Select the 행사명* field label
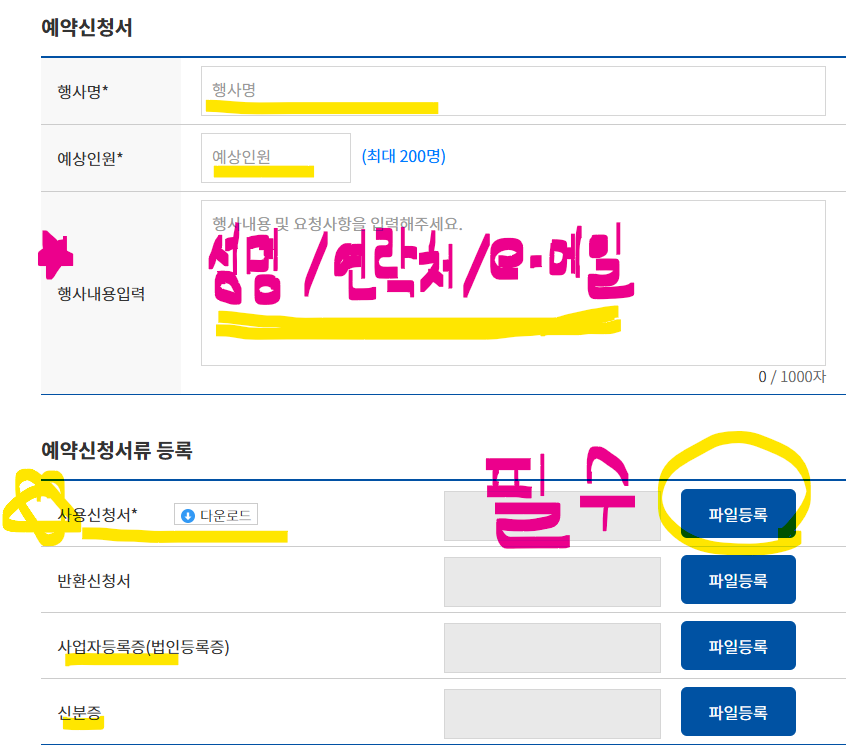The width and height of the screenshot is (849, 753). tap(83, 91)
